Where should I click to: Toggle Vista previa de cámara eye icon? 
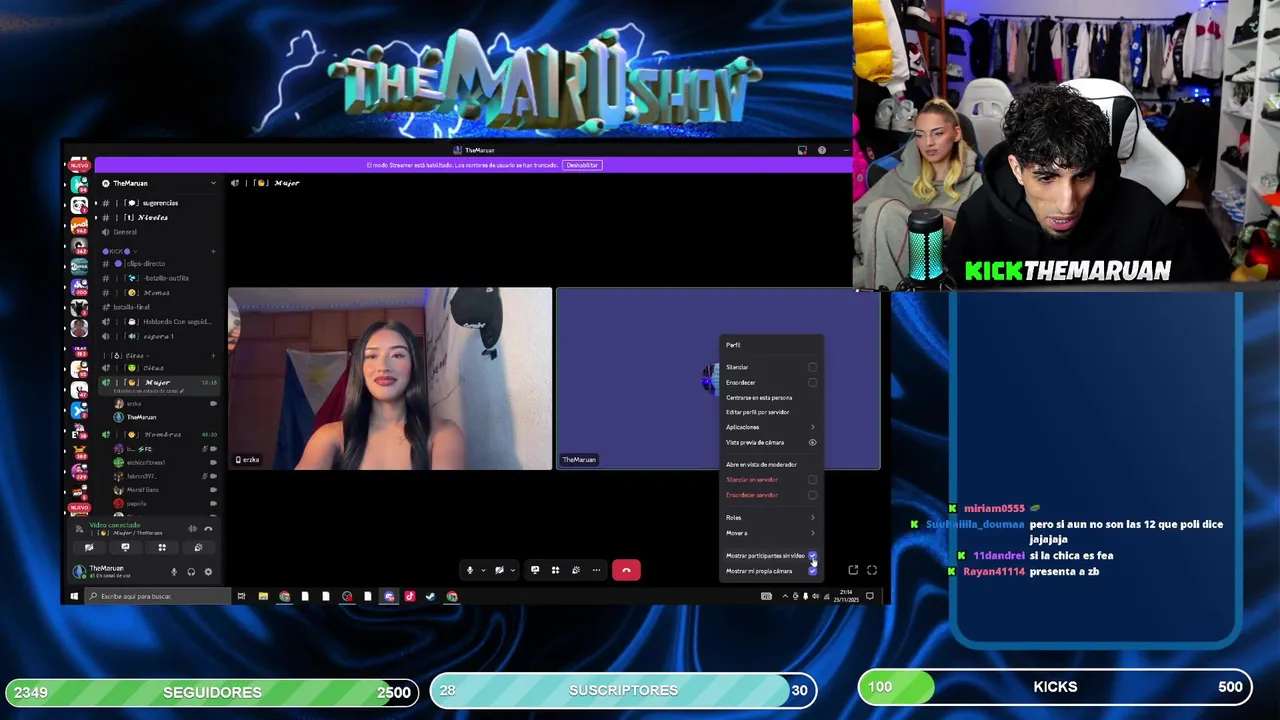click(812, 442)
